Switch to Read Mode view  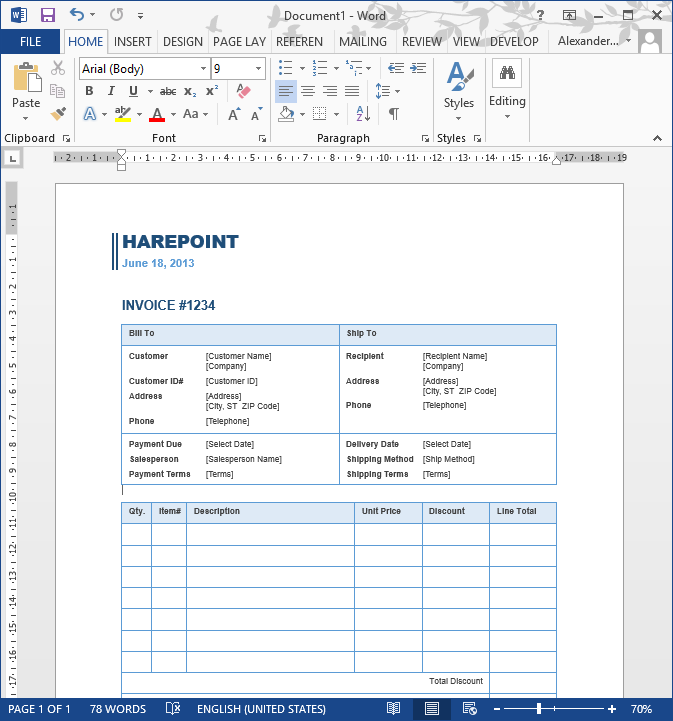pyautogui.click(x=394, y=709)
